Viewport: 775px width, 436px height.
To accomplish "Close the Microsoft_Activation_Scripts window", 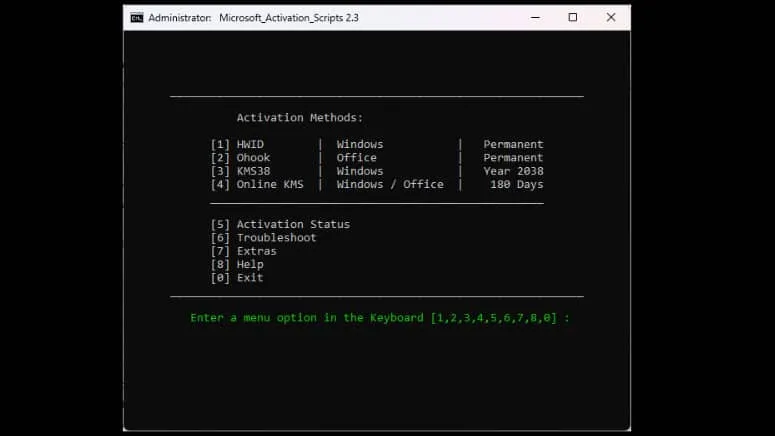I will click(611, 18).
